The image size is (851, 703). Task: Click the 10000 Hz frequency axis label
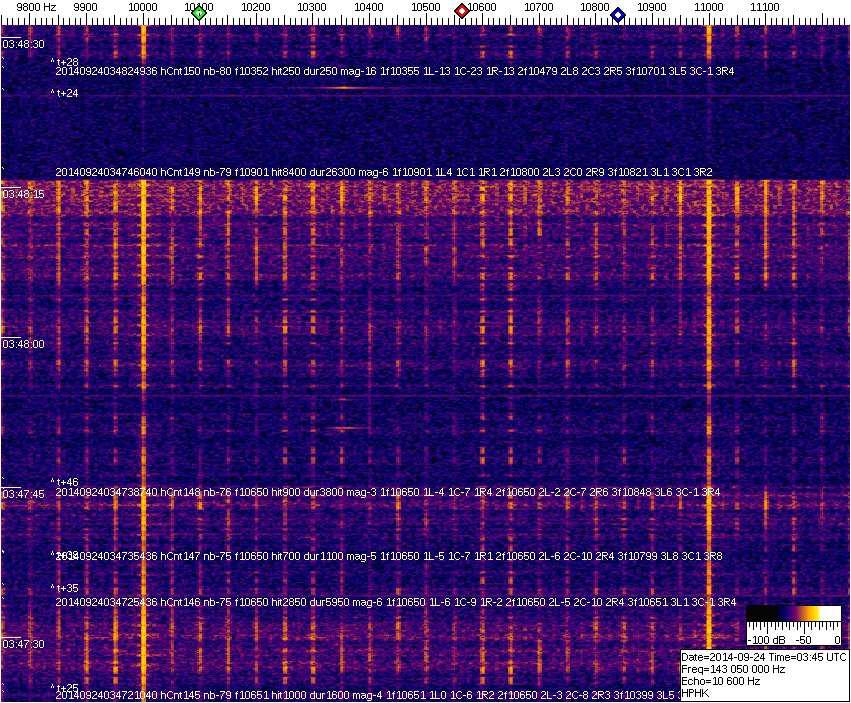(x=143, y=7)
